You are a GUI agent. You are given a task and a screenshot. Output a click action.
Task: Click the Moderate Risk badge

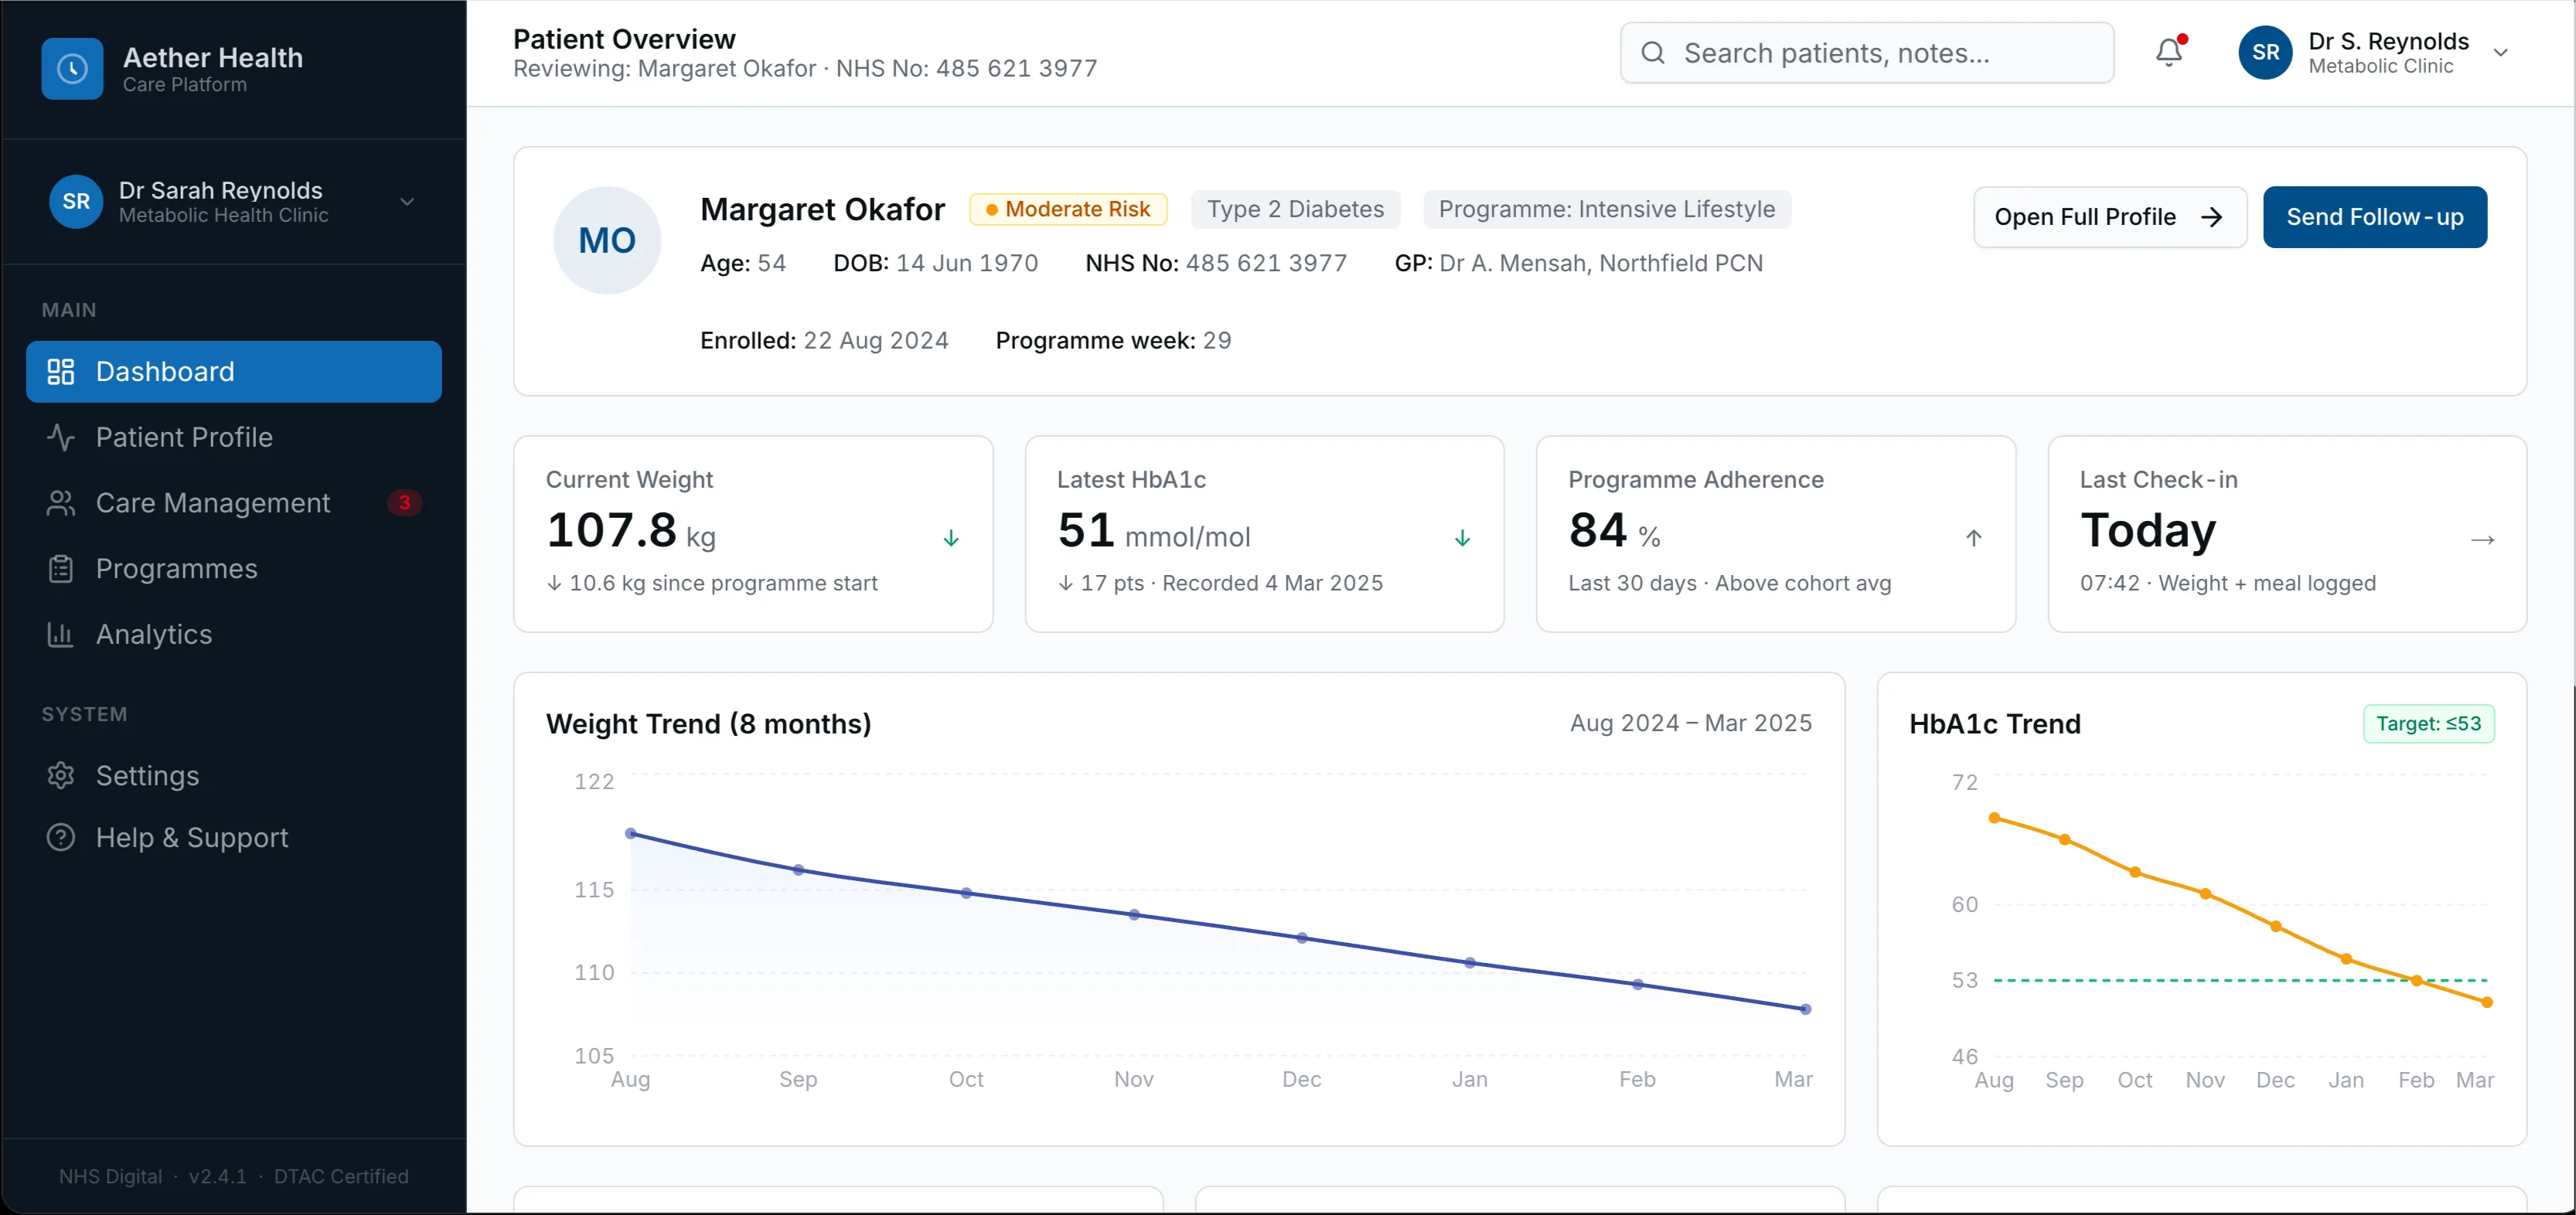tap(1068, 209)
